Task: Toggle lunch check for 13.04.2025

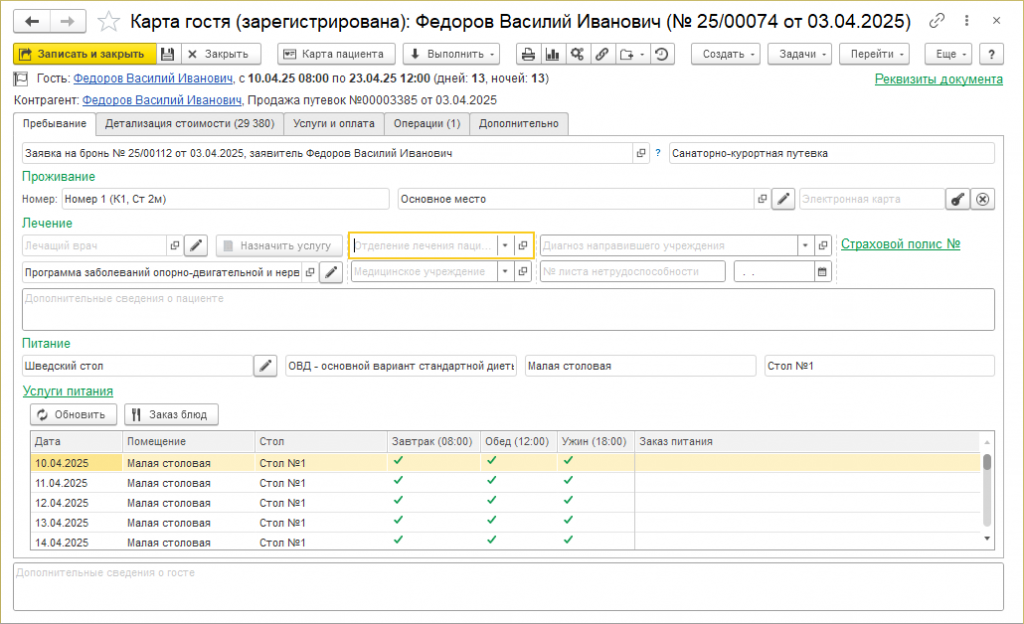Action: 492,520
